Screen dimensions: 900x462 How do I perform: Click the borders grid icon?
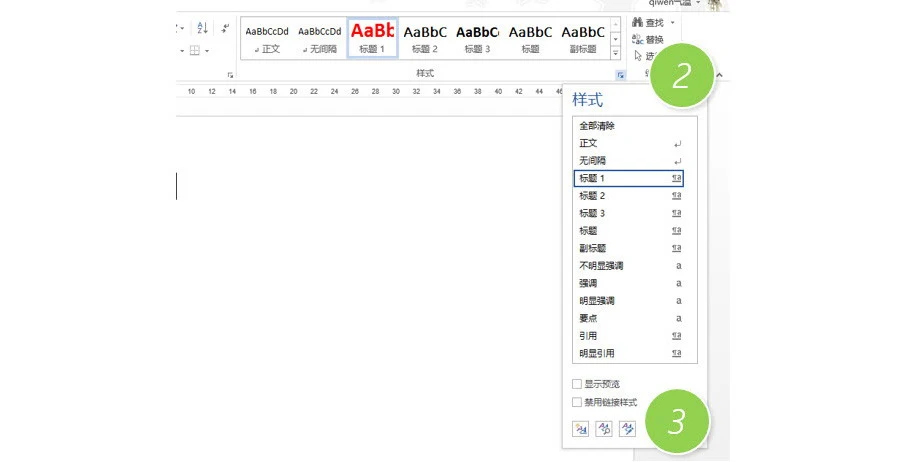[195, 50]
